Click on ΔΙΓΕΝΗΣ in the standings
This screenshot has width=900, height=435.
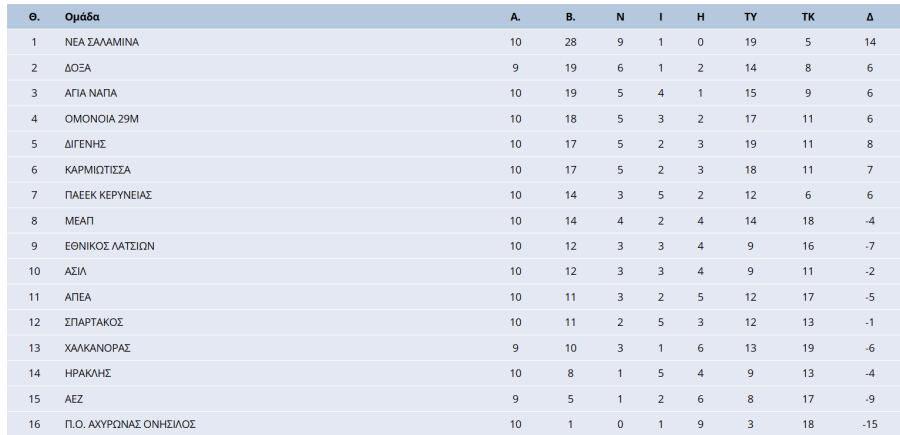(x=85, y=144)
